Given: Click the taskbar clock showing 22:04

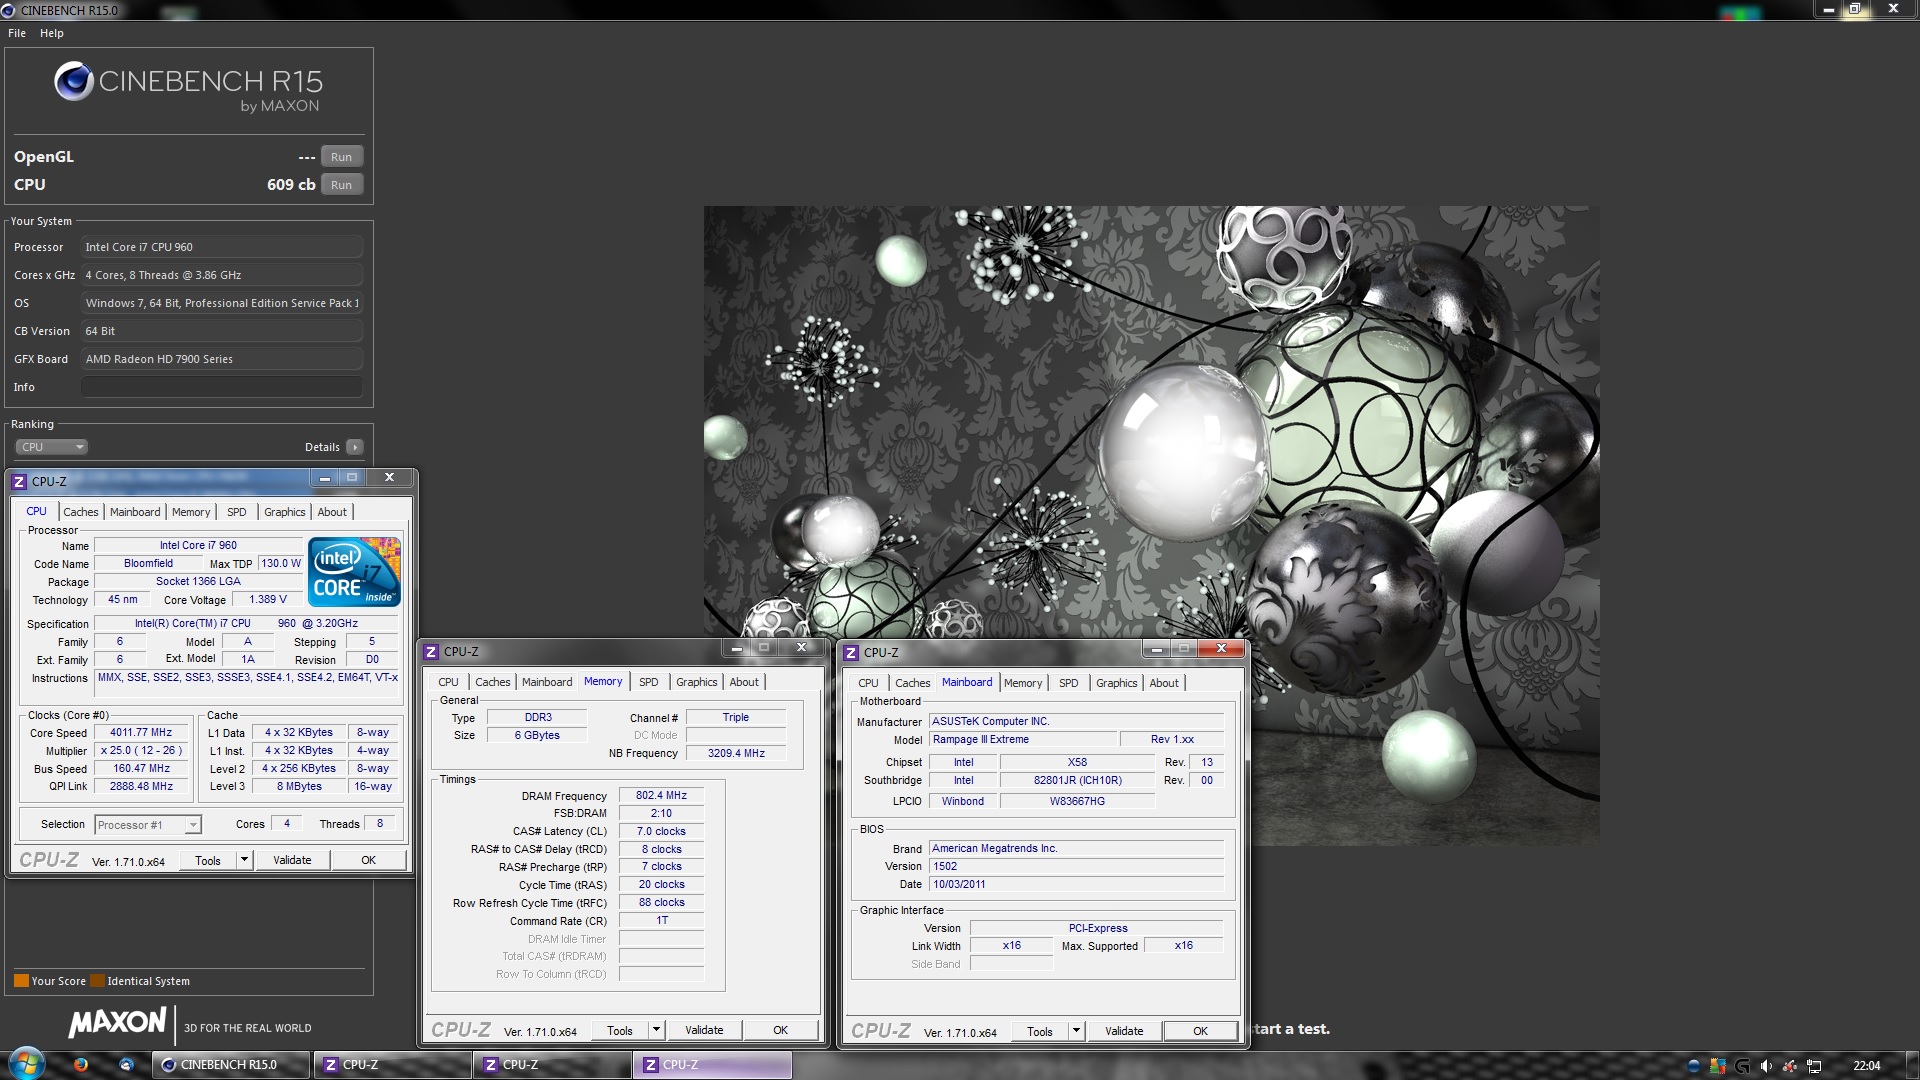Looking at the screenshot, I should tap(1866, 1066).
